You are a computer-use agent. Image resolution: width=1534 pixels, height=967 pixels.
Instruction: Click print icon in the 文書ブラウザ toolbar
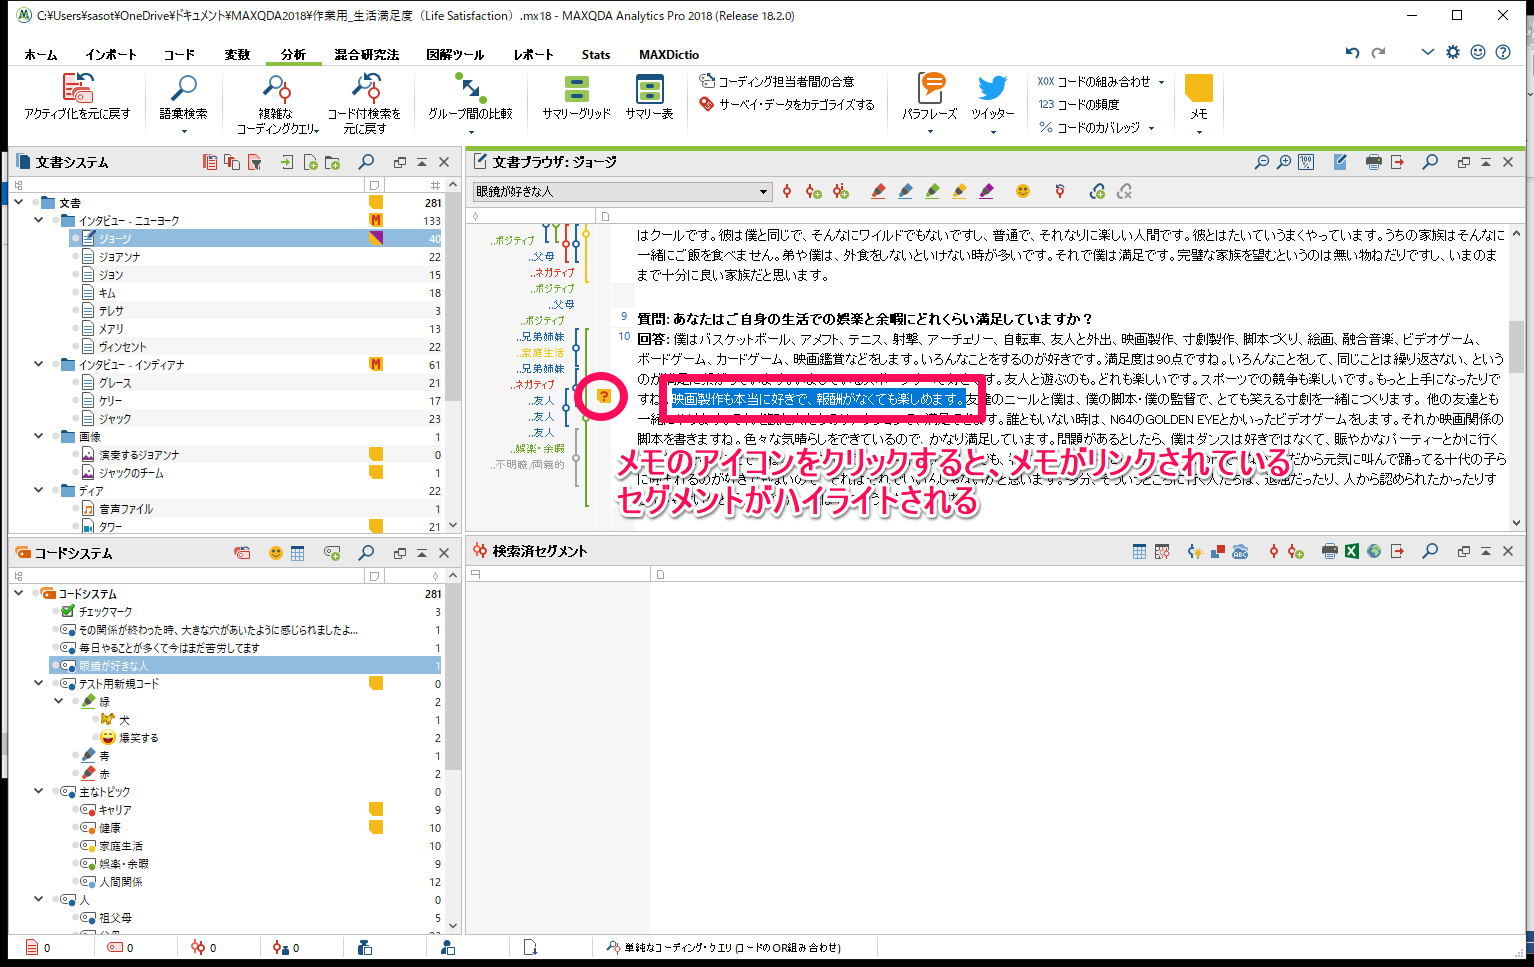click(1373, 162)
